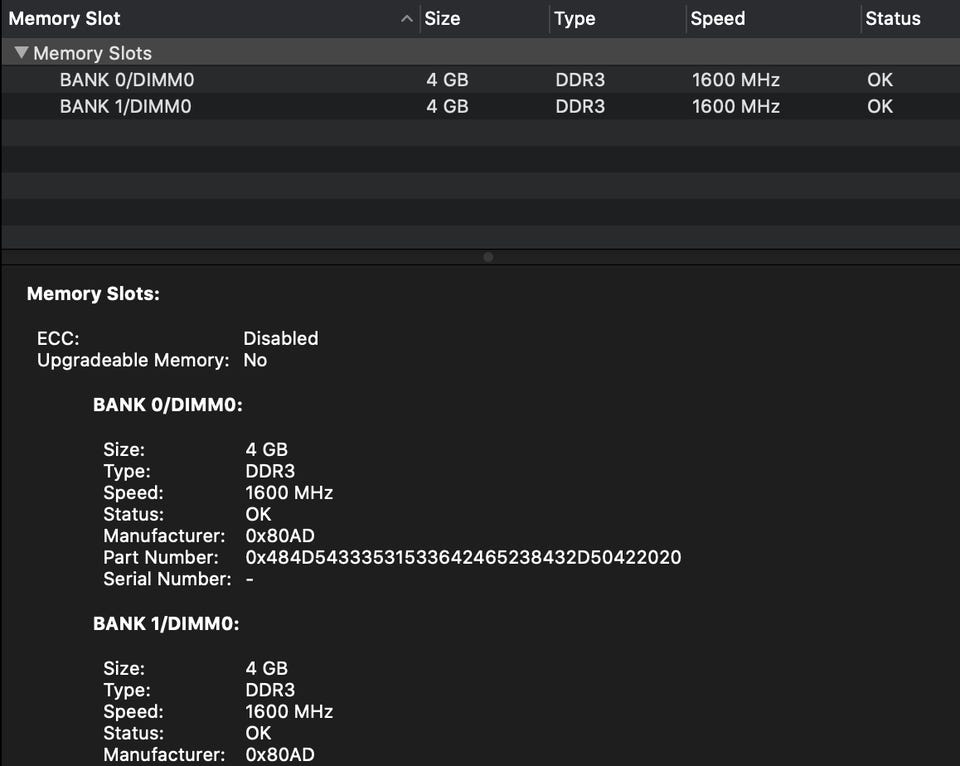This screenshot has height=766, width=960.
Task: Click the OK status cell of BANK 0 row
Action: coord(880,80)
